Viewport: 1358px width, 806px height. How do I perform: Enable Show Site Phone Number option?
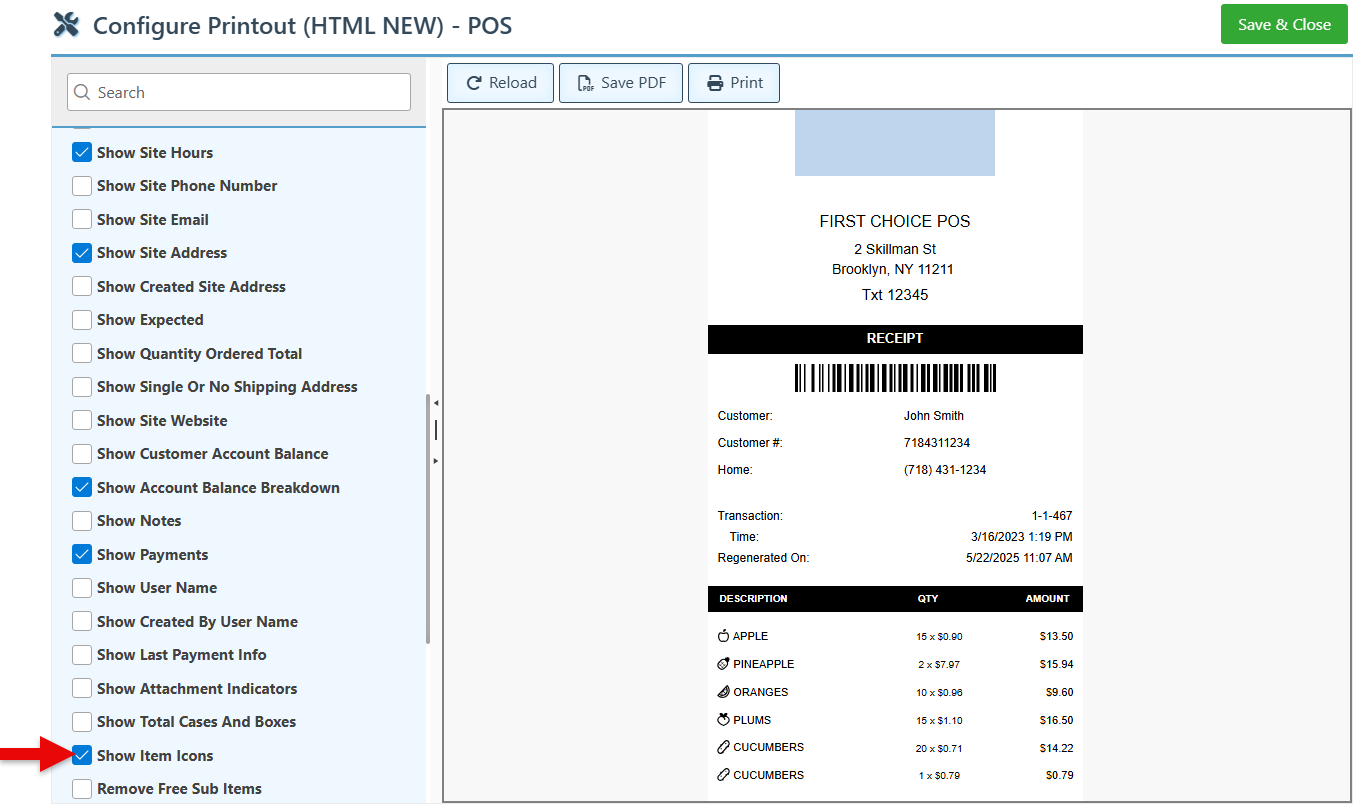tap(82, 186)
